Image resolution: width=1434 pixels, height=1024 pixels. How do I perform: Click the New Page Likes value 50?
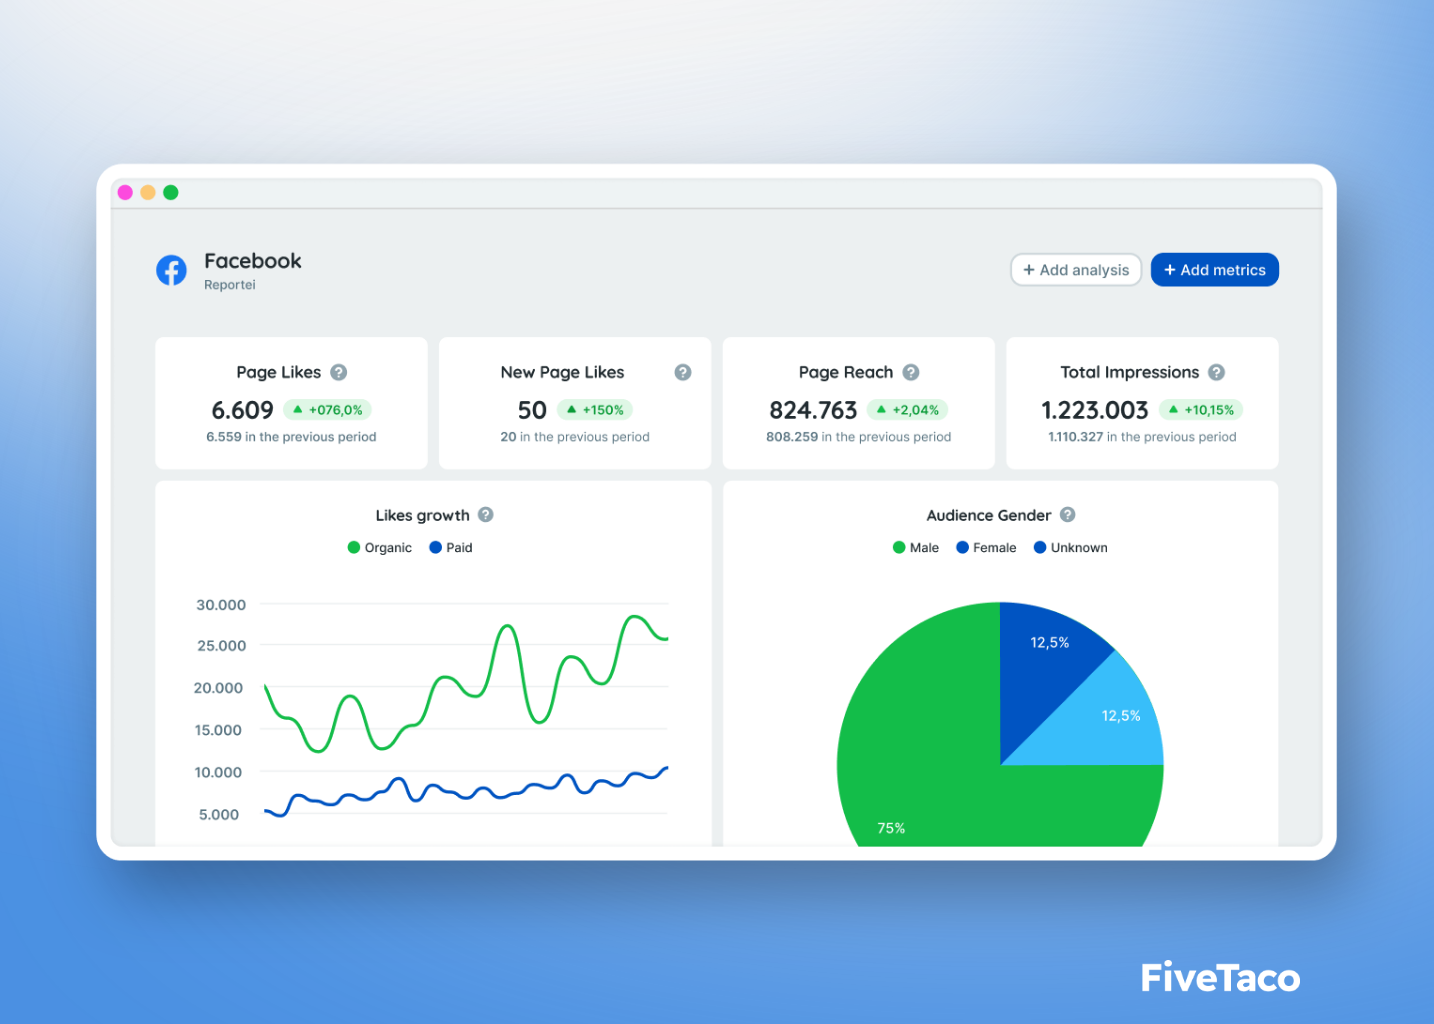(532, 410)
